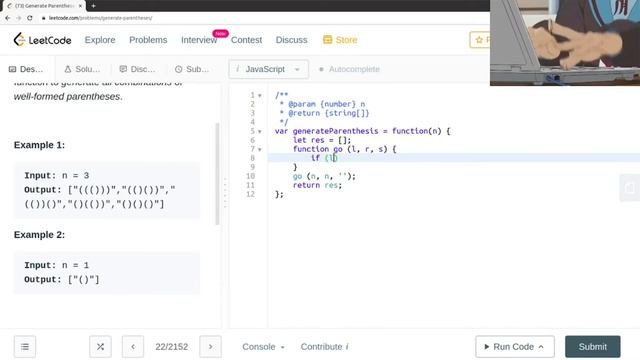Switch to the Discuss tab below navbar
Viewport: 640px width, 360px height.
[137, 69]
